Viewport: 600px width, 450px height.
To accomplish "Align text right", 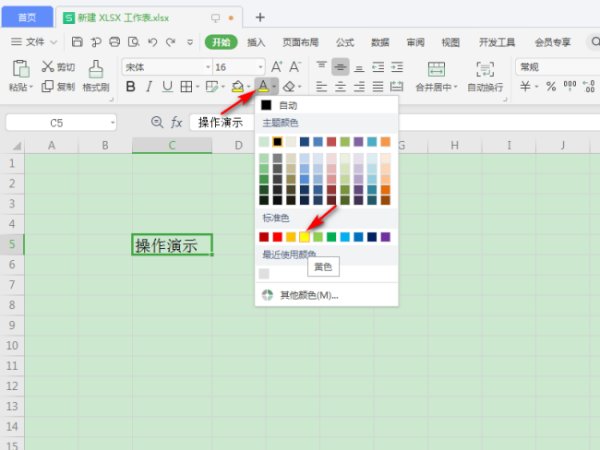I will (x=359, y=87).
